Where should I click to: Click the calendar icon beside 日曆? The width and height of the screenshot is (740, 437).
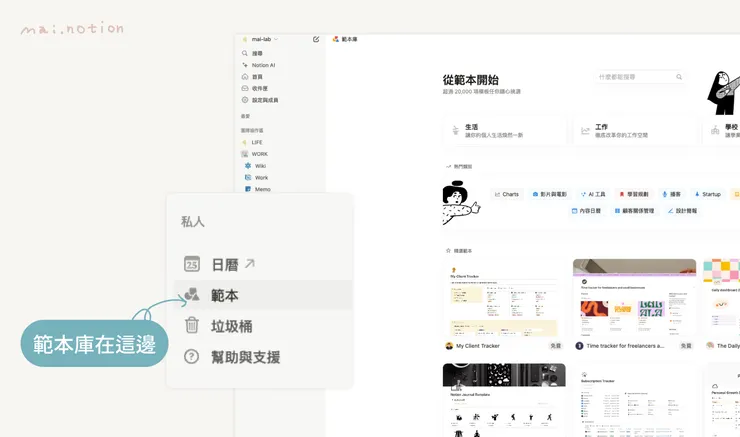pos(192,264)
